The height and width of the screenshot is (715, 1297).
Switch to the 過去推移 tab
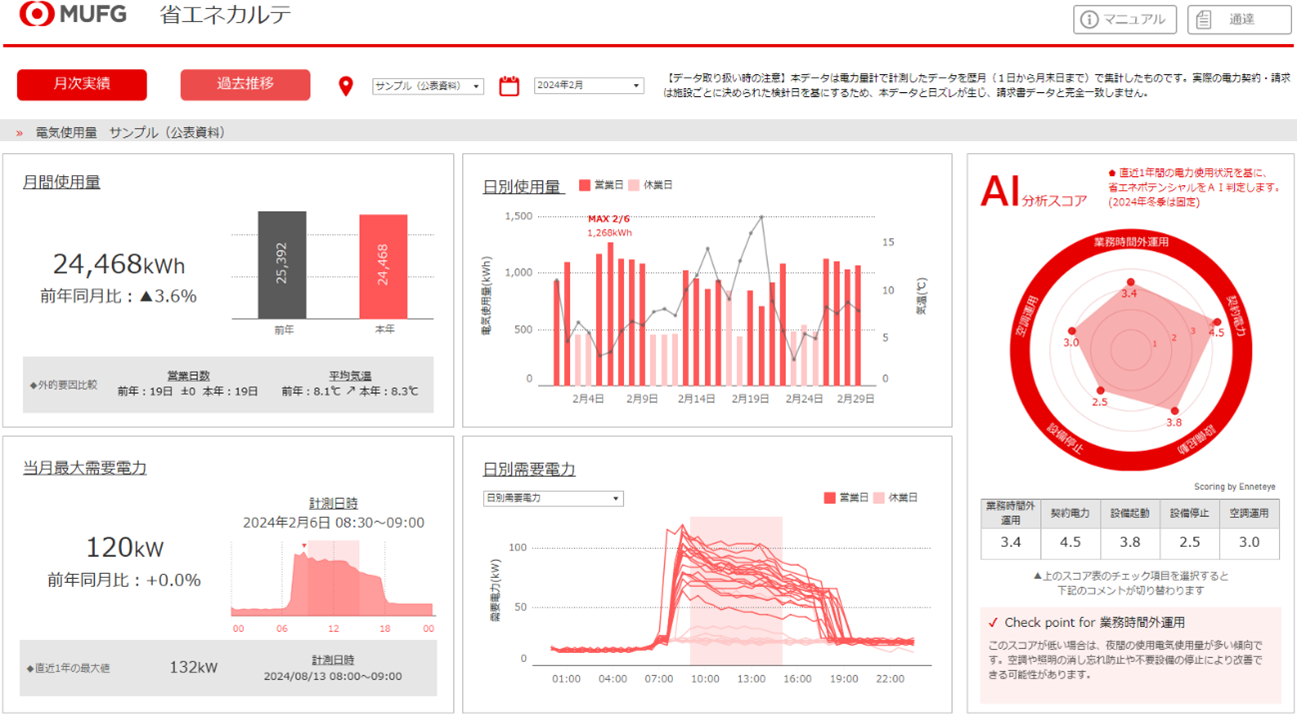tap(245, 85)
